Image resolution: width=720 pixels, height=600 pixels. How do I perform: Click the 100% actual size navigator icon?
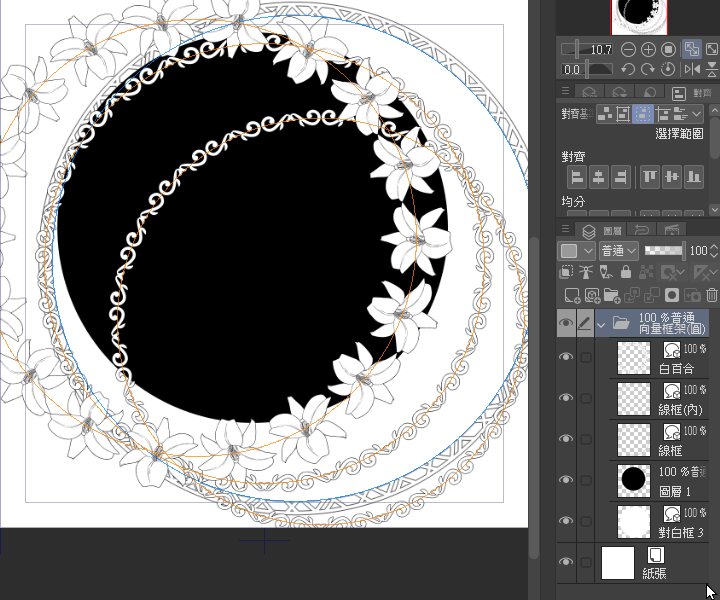click(x=669, y=49)
